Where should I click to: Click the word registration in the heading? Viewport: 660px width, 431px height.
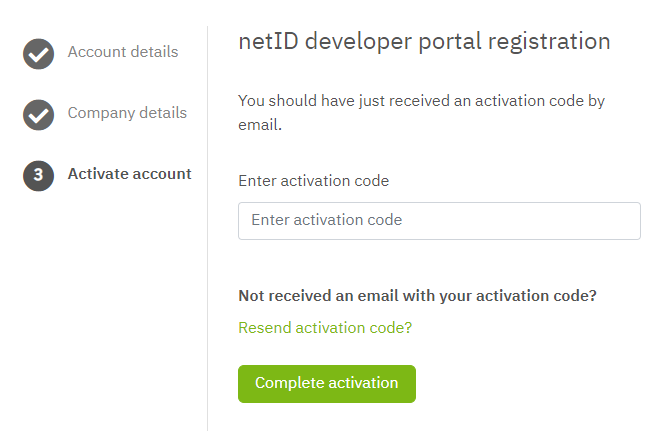coord(549,43)
